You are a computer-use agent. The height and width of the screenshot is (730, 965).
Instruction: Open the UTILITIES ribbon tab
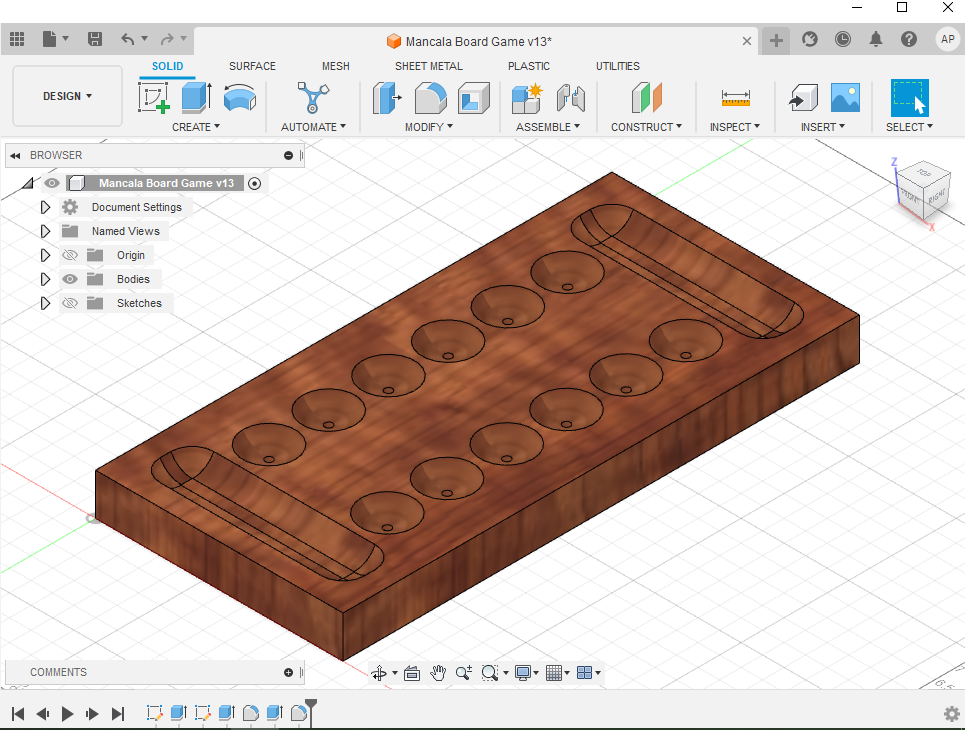tap(617, 66)
